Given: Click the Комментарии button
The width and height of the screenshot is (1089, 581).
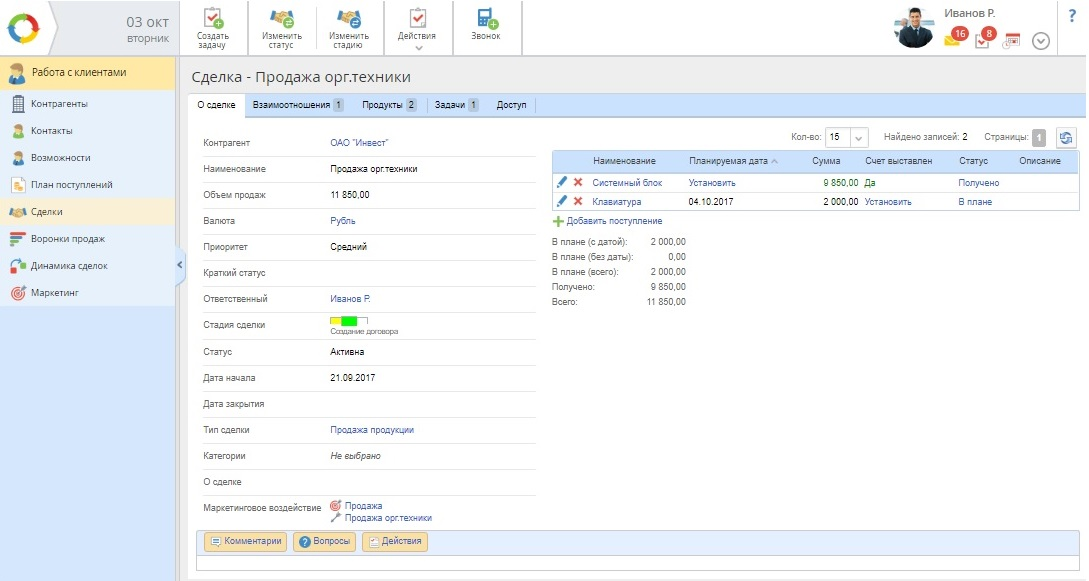Looking at the screenshot, I should (245, 541).
